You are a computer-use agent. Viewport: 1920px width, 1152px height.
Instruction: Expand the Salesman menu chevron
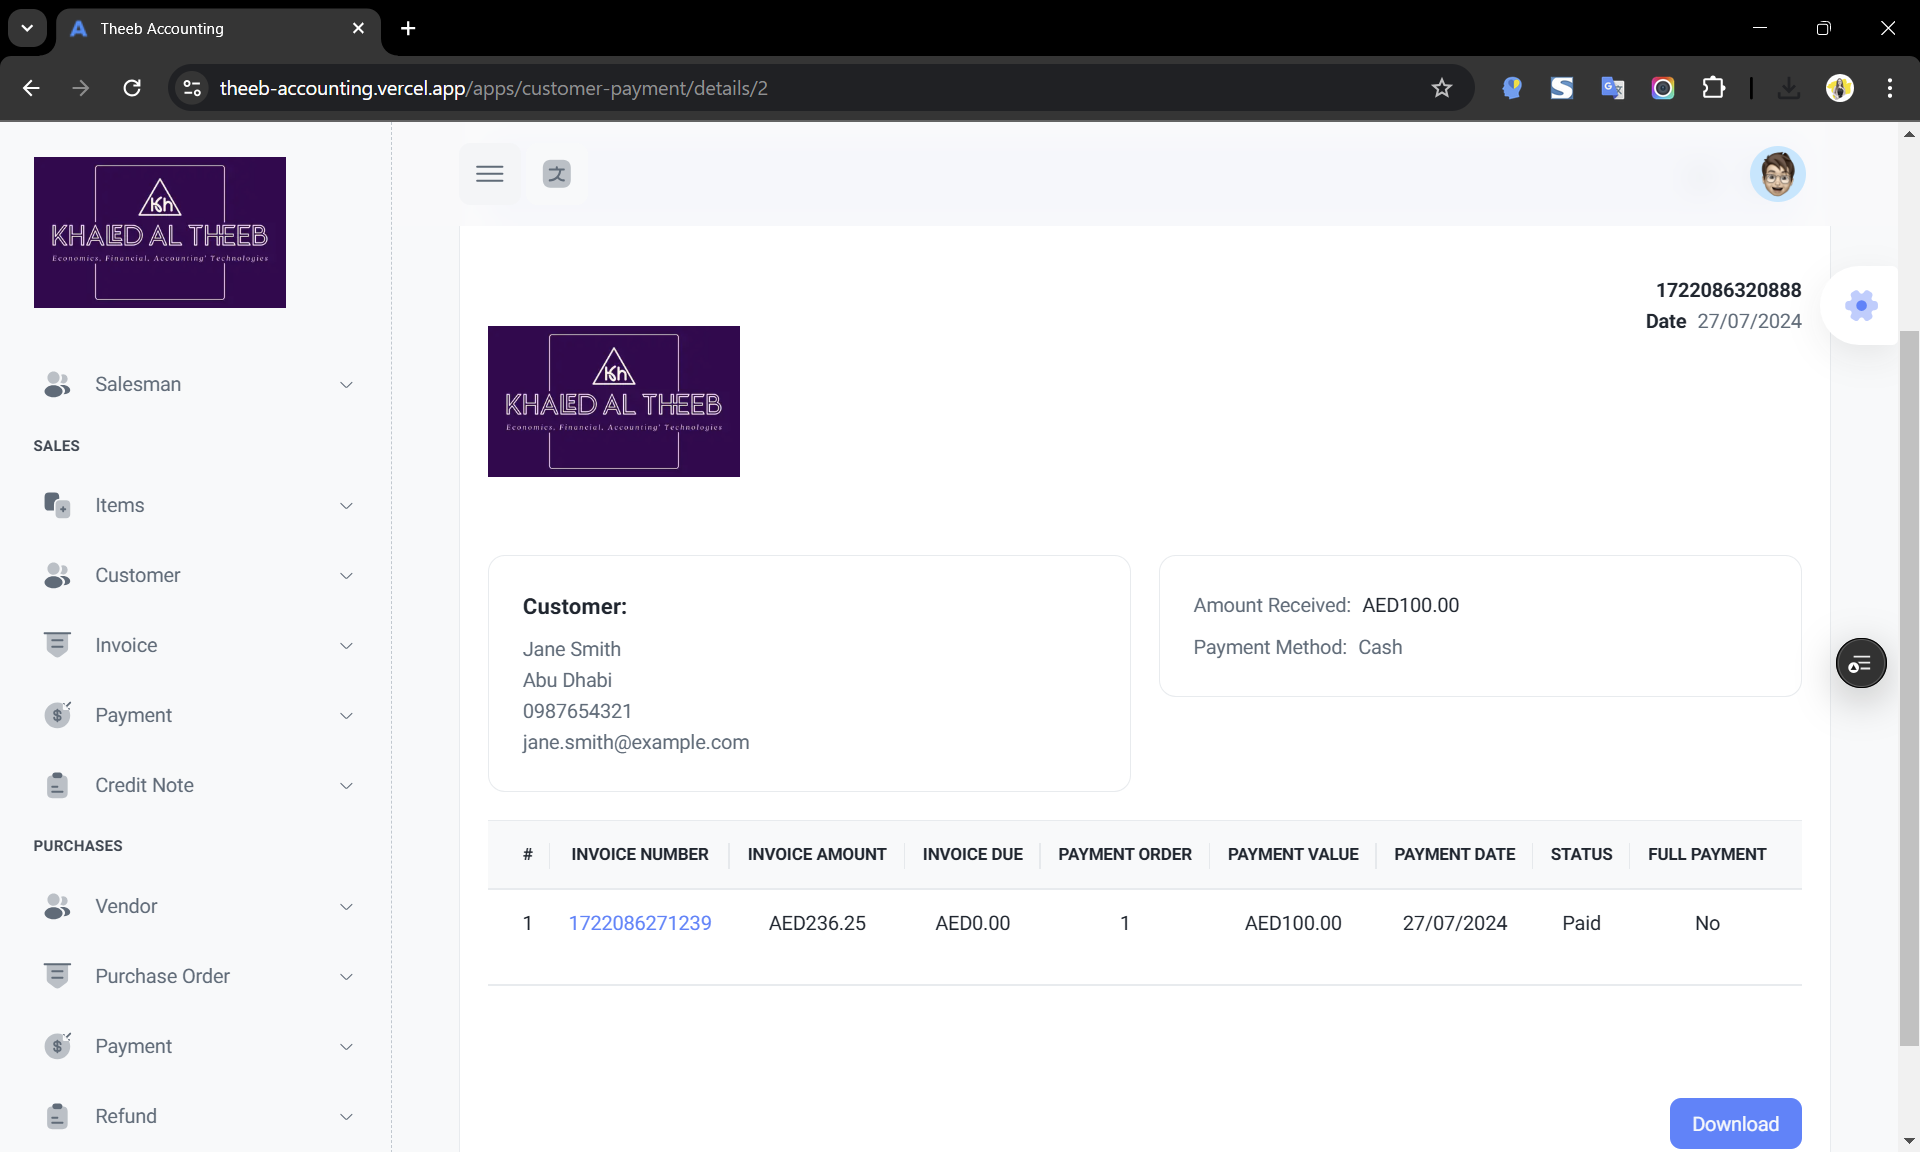coord(346,385)
